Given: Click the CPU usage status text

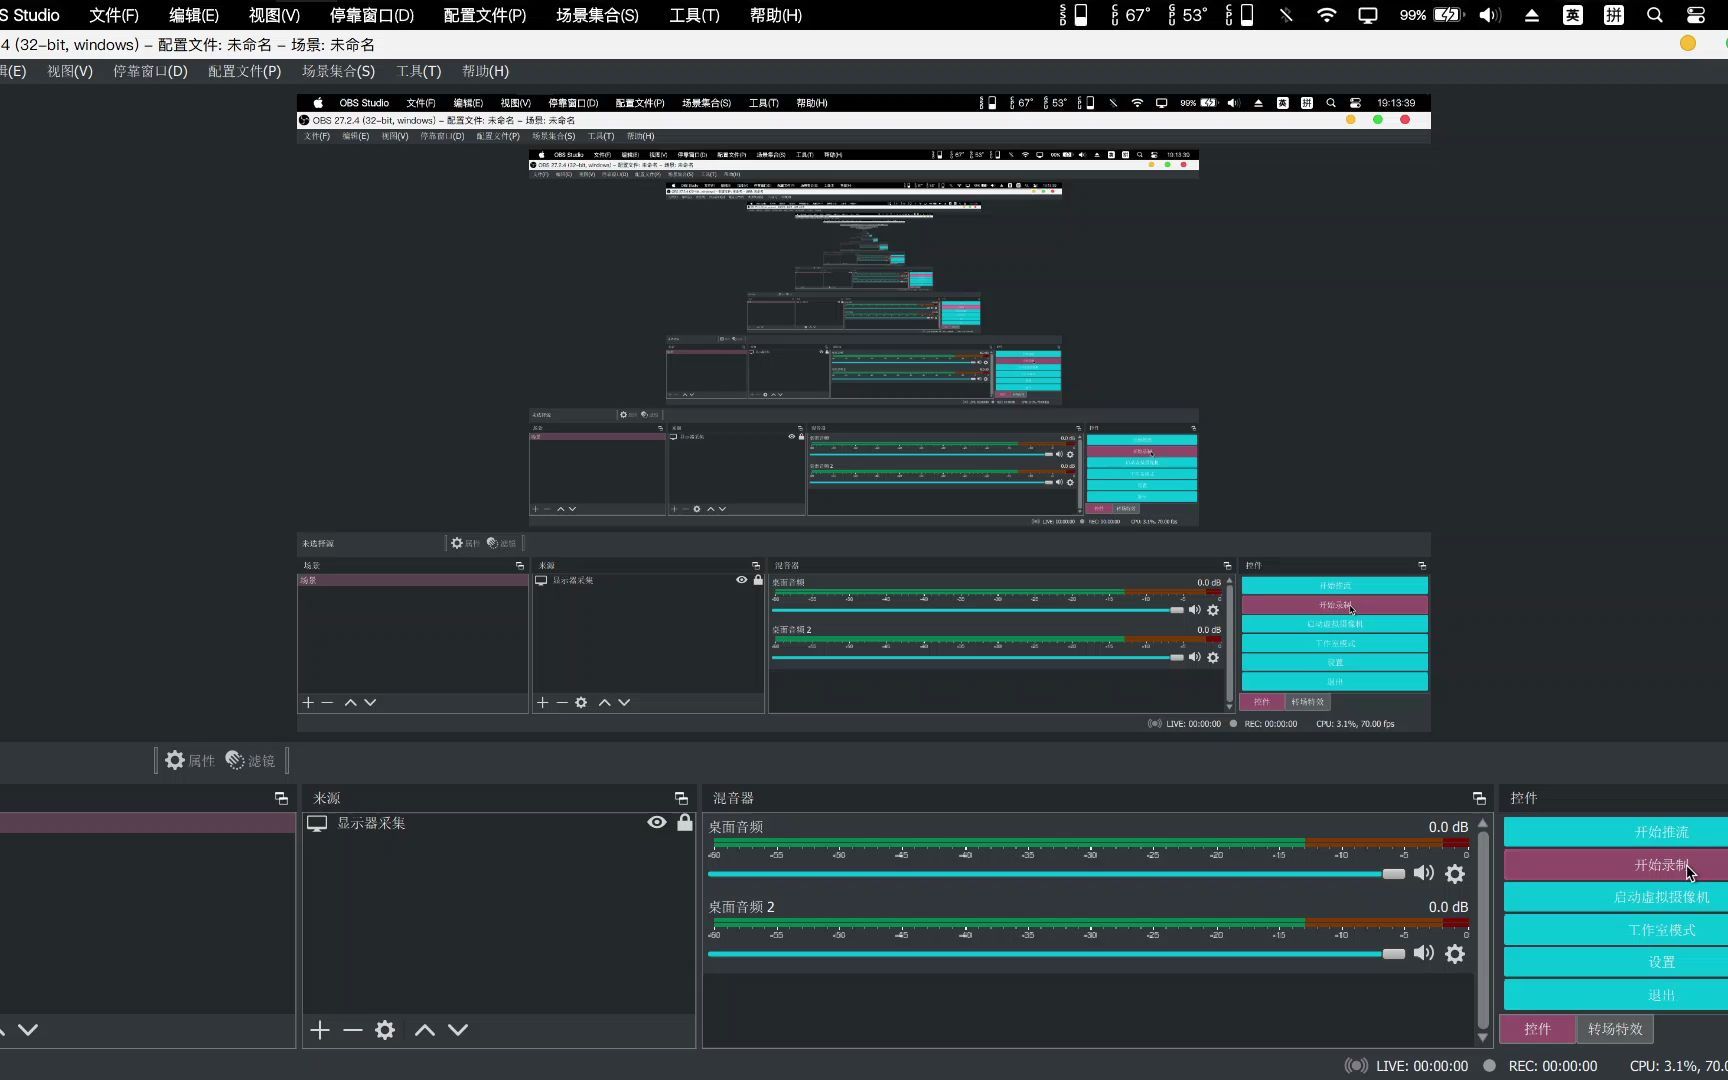Looking at the screenshot, I should [1678, 1066].
